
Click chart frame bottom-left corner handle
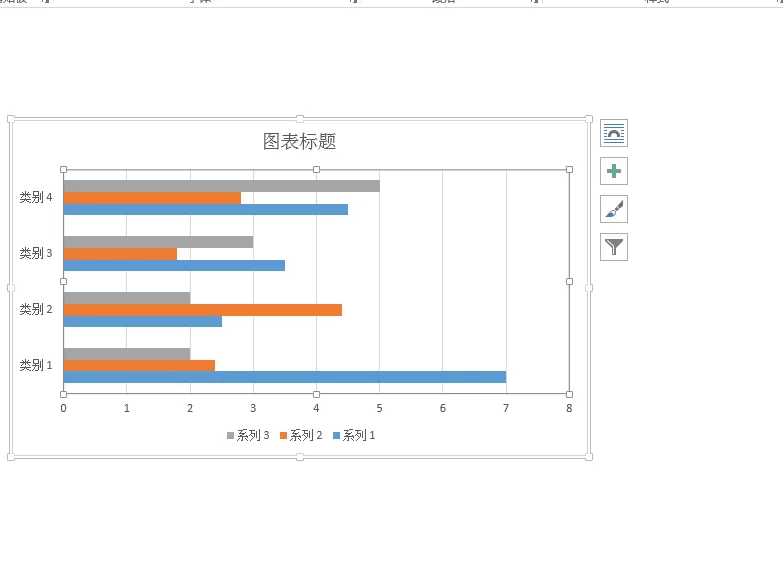coord(11,457)
